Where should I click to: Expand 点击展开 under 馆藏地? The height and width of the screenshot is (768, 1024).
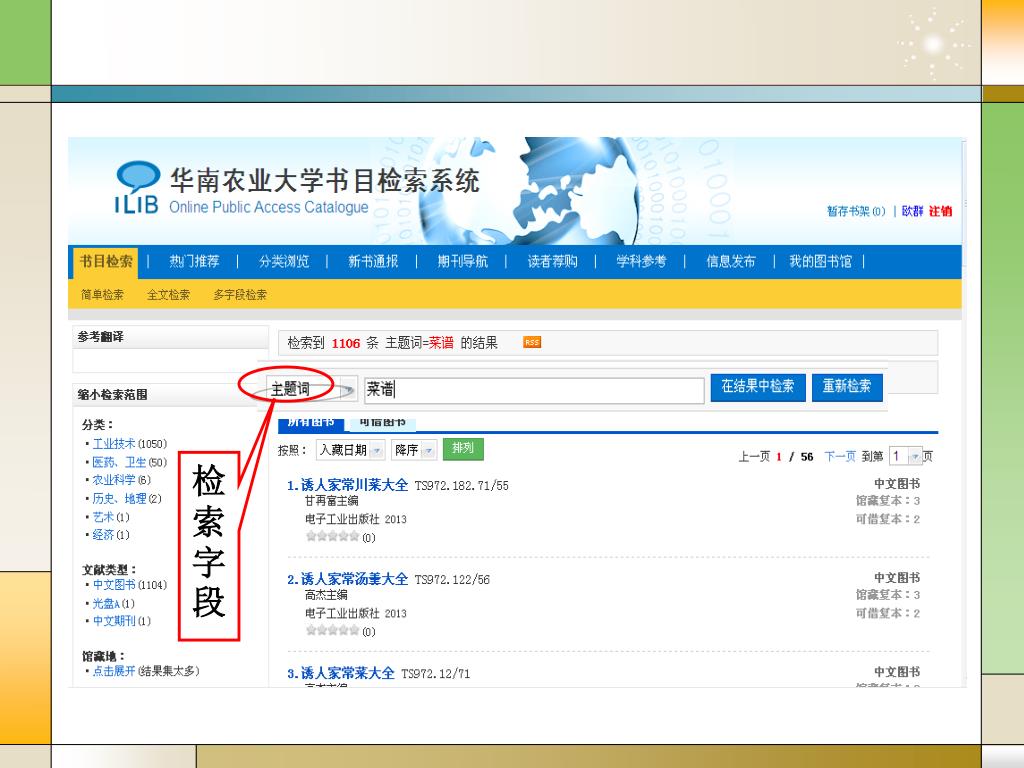[114, 671]
